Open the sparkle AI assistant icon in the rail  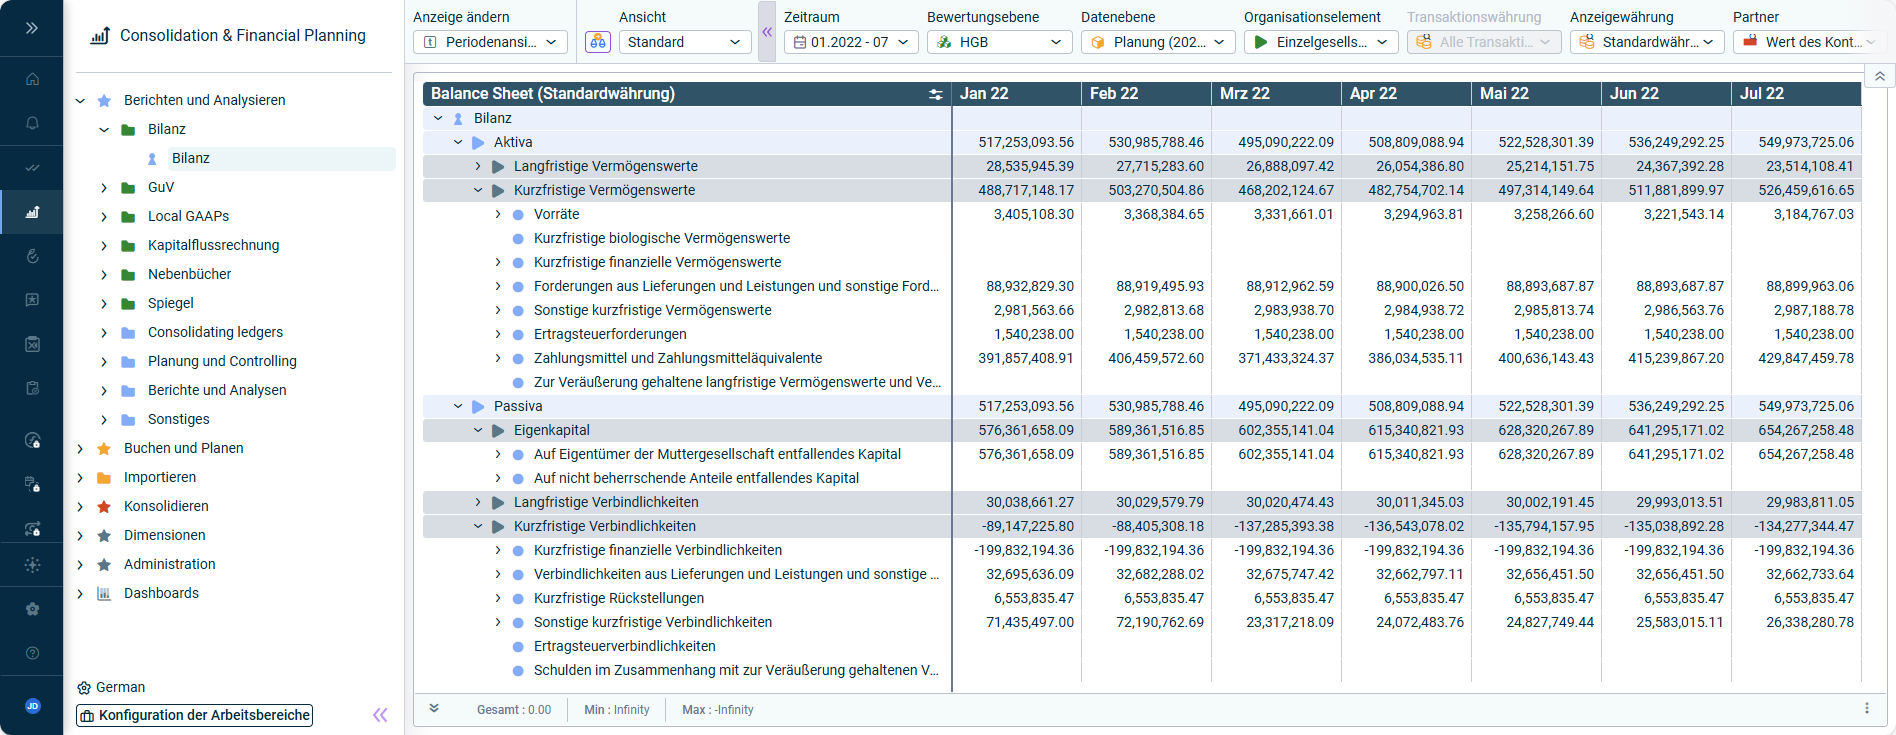click(x=32, y=565)
